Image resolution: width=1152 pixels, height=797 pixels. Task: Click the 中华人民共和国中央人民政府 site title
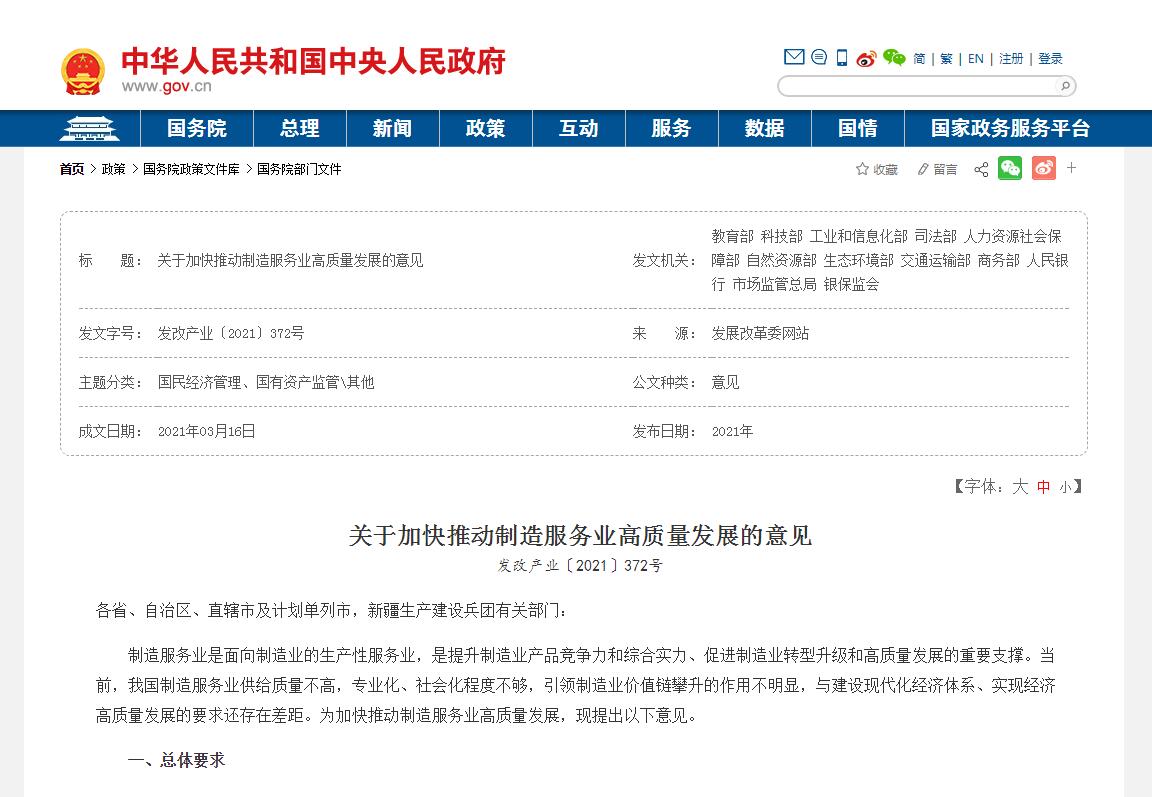[314, 61]
